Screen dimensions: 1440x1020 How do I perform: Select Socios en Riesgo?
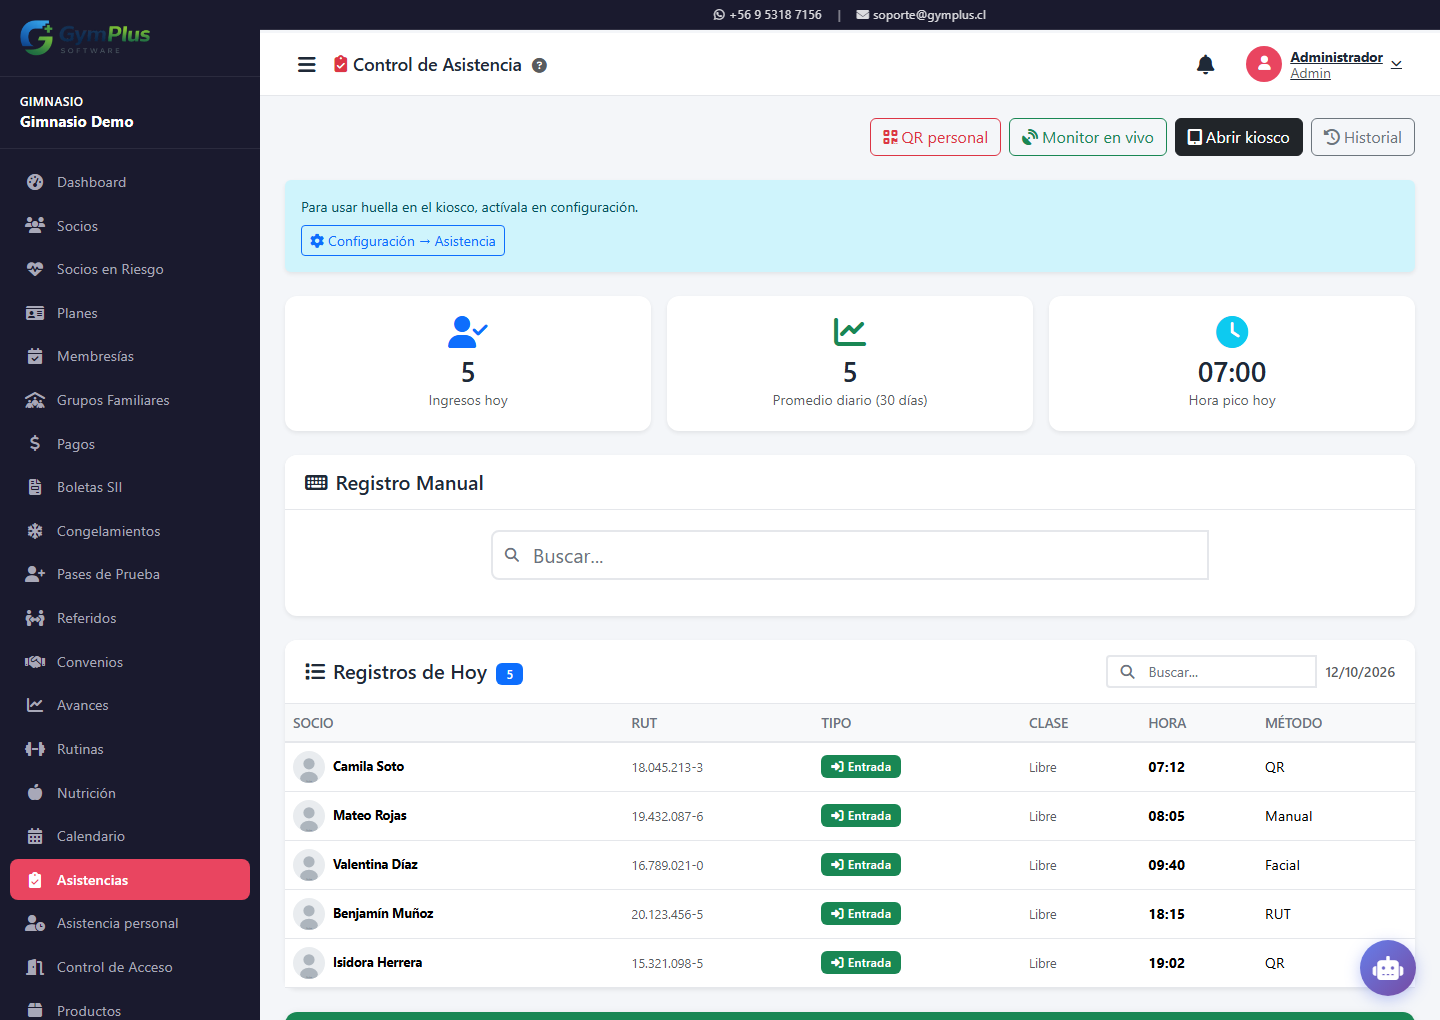point(130,269)
